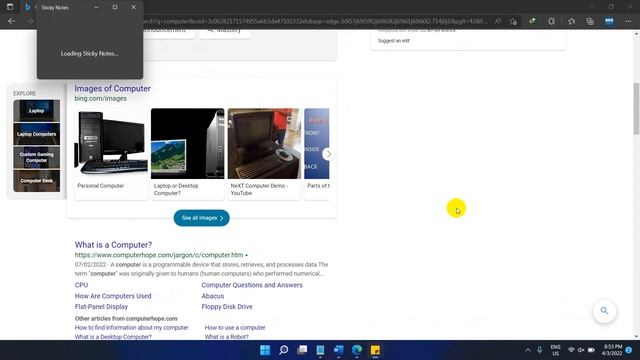Screen dimensions: 640x360
Task: Click the blue profile icon in Edge
Action: 609,21
